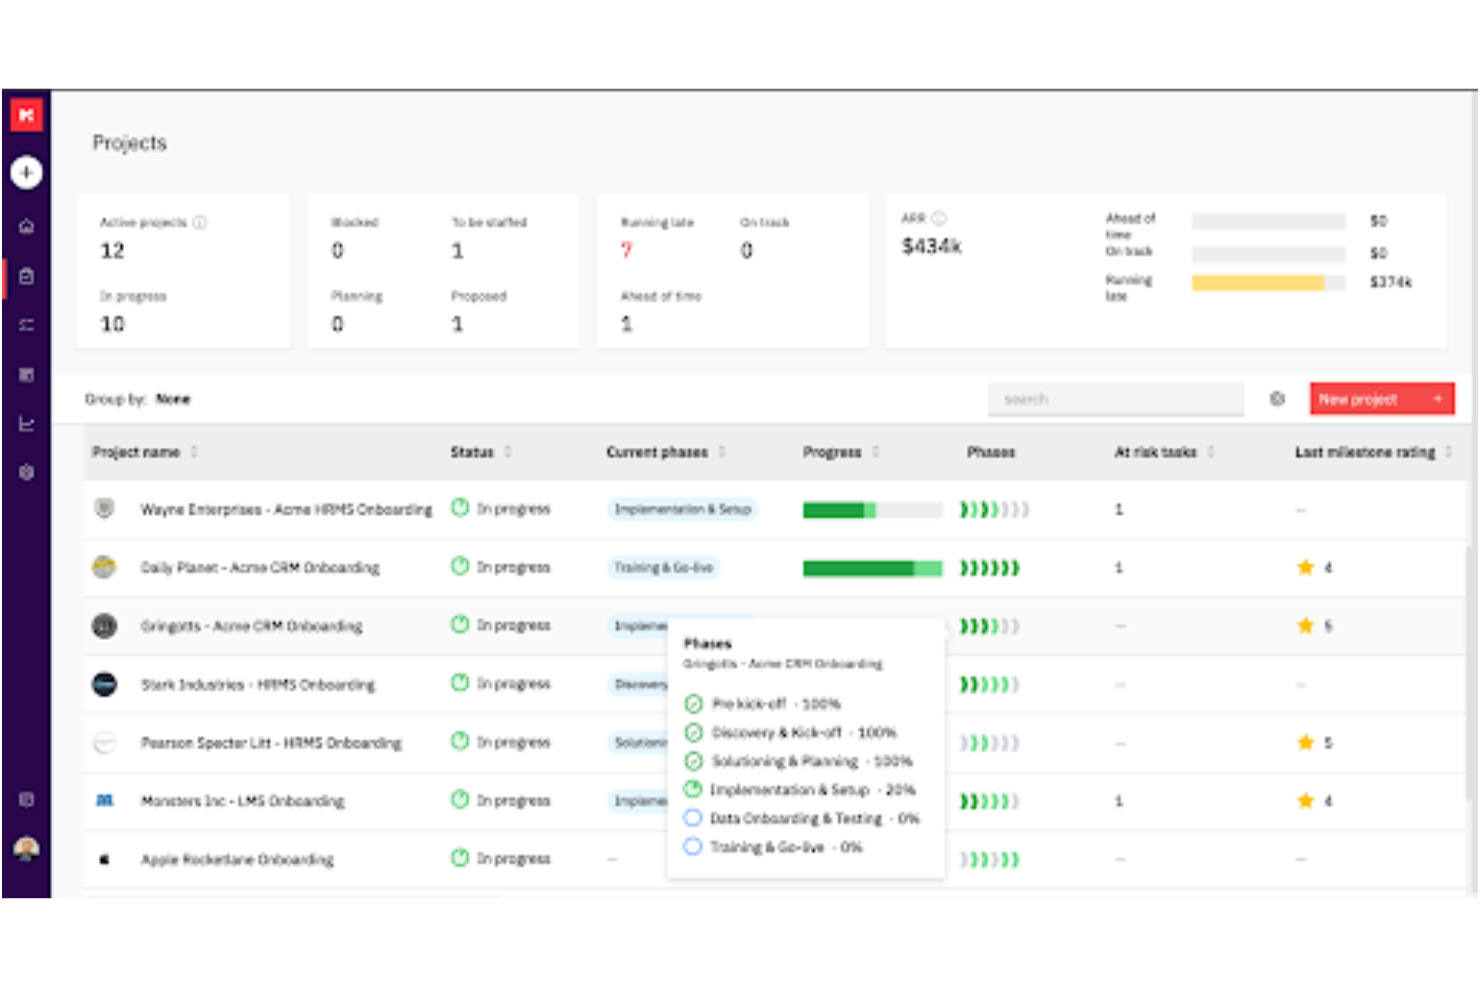Open Gringotts - Acme CRM Onboarding project
Viewport: 1480px width, 987px height.
[251, 627]
